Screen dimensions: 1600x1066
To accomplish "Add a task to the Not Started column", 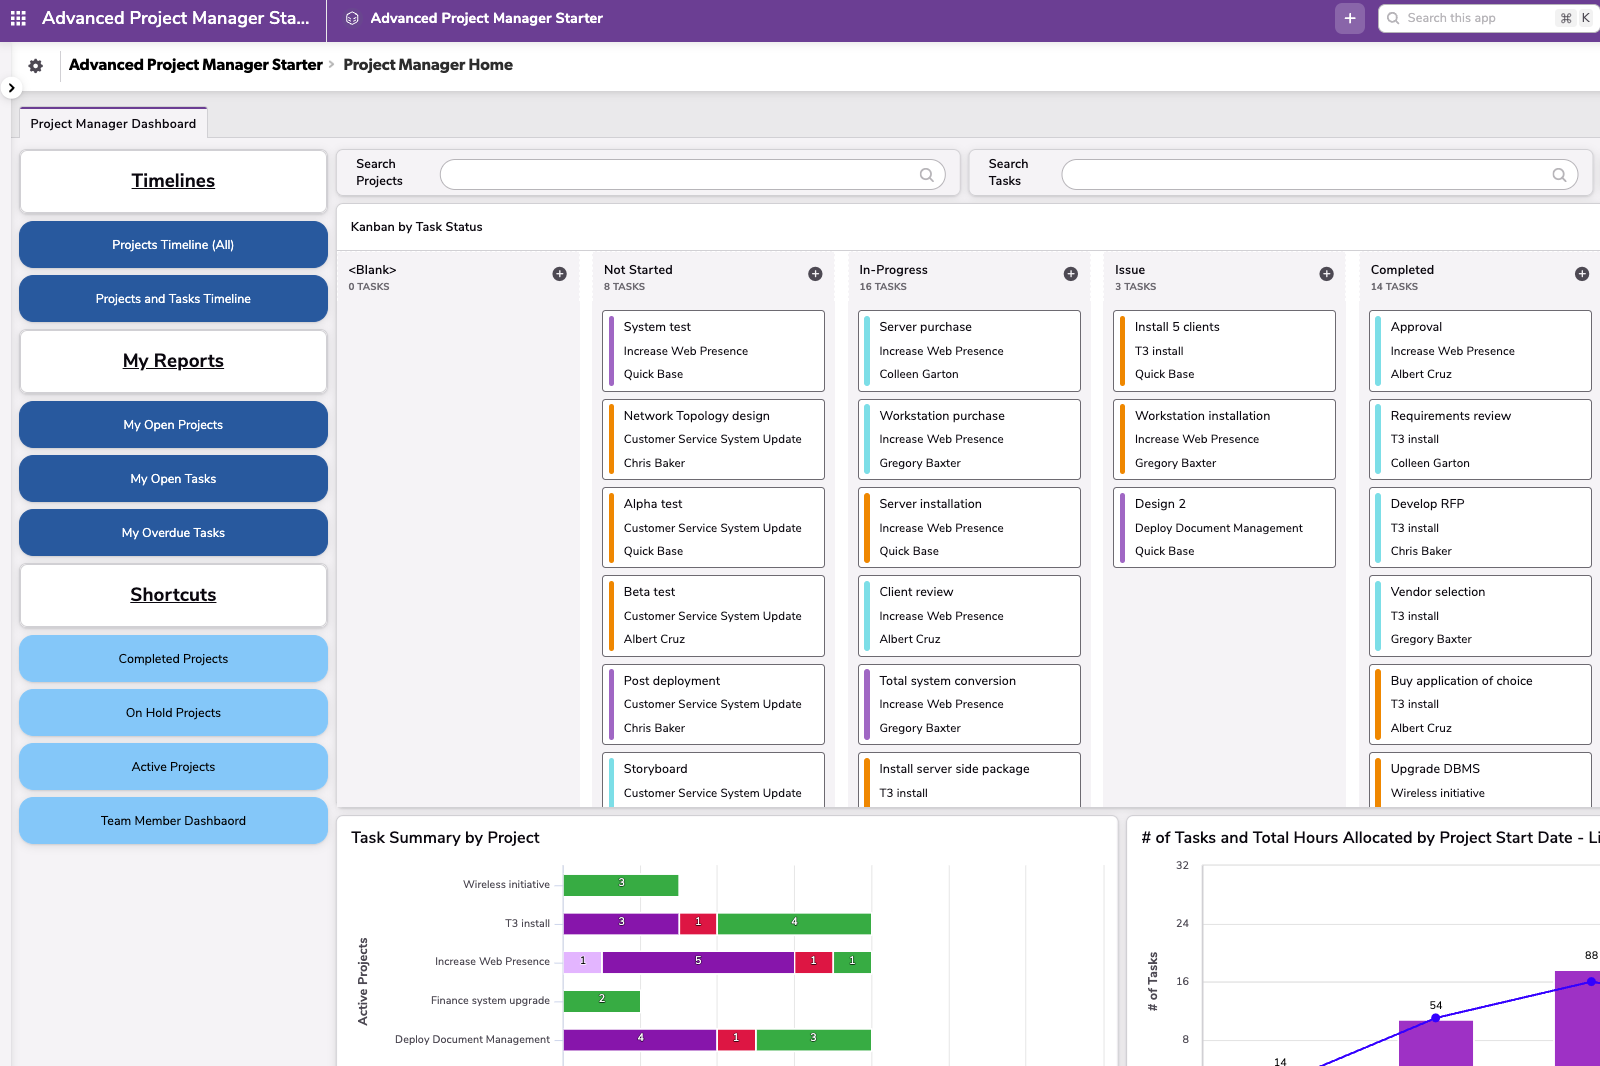I will pyautogui.click(x=816, y=273).
